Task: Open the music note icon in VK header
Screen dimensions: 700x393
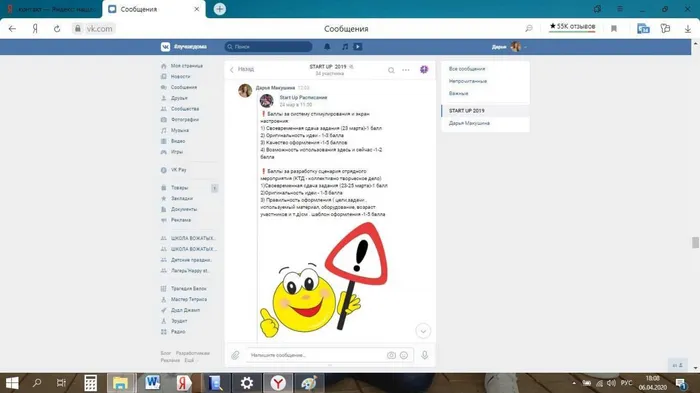Action: point(345,46)
